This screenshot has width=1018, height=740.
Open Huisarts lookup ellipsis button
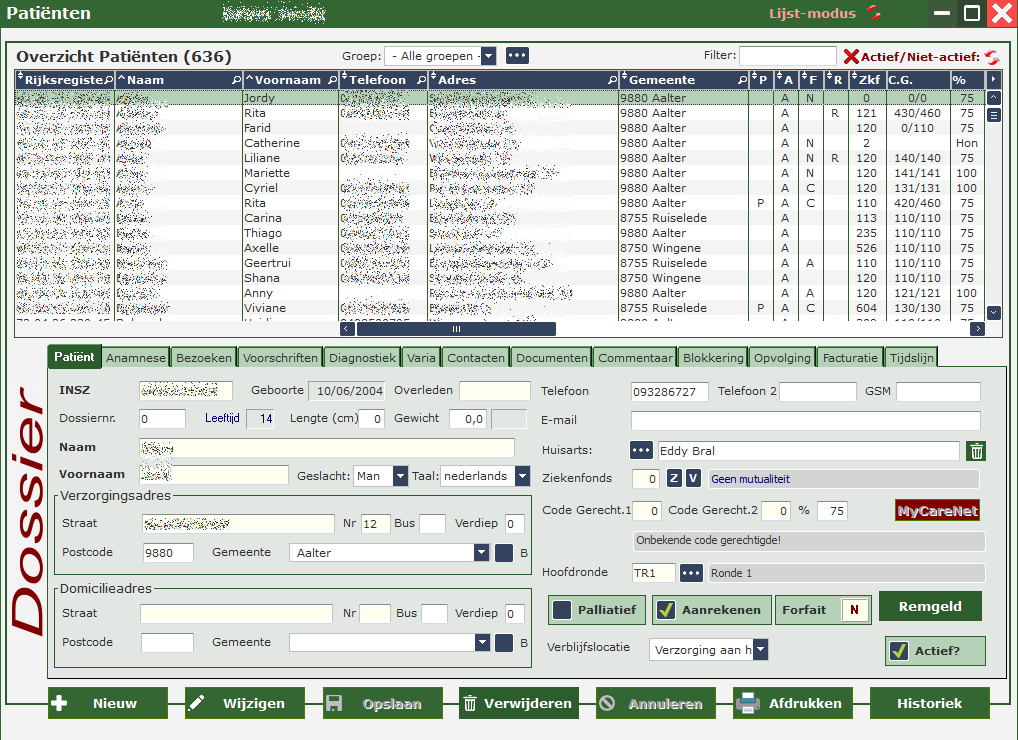click(641, 451)
